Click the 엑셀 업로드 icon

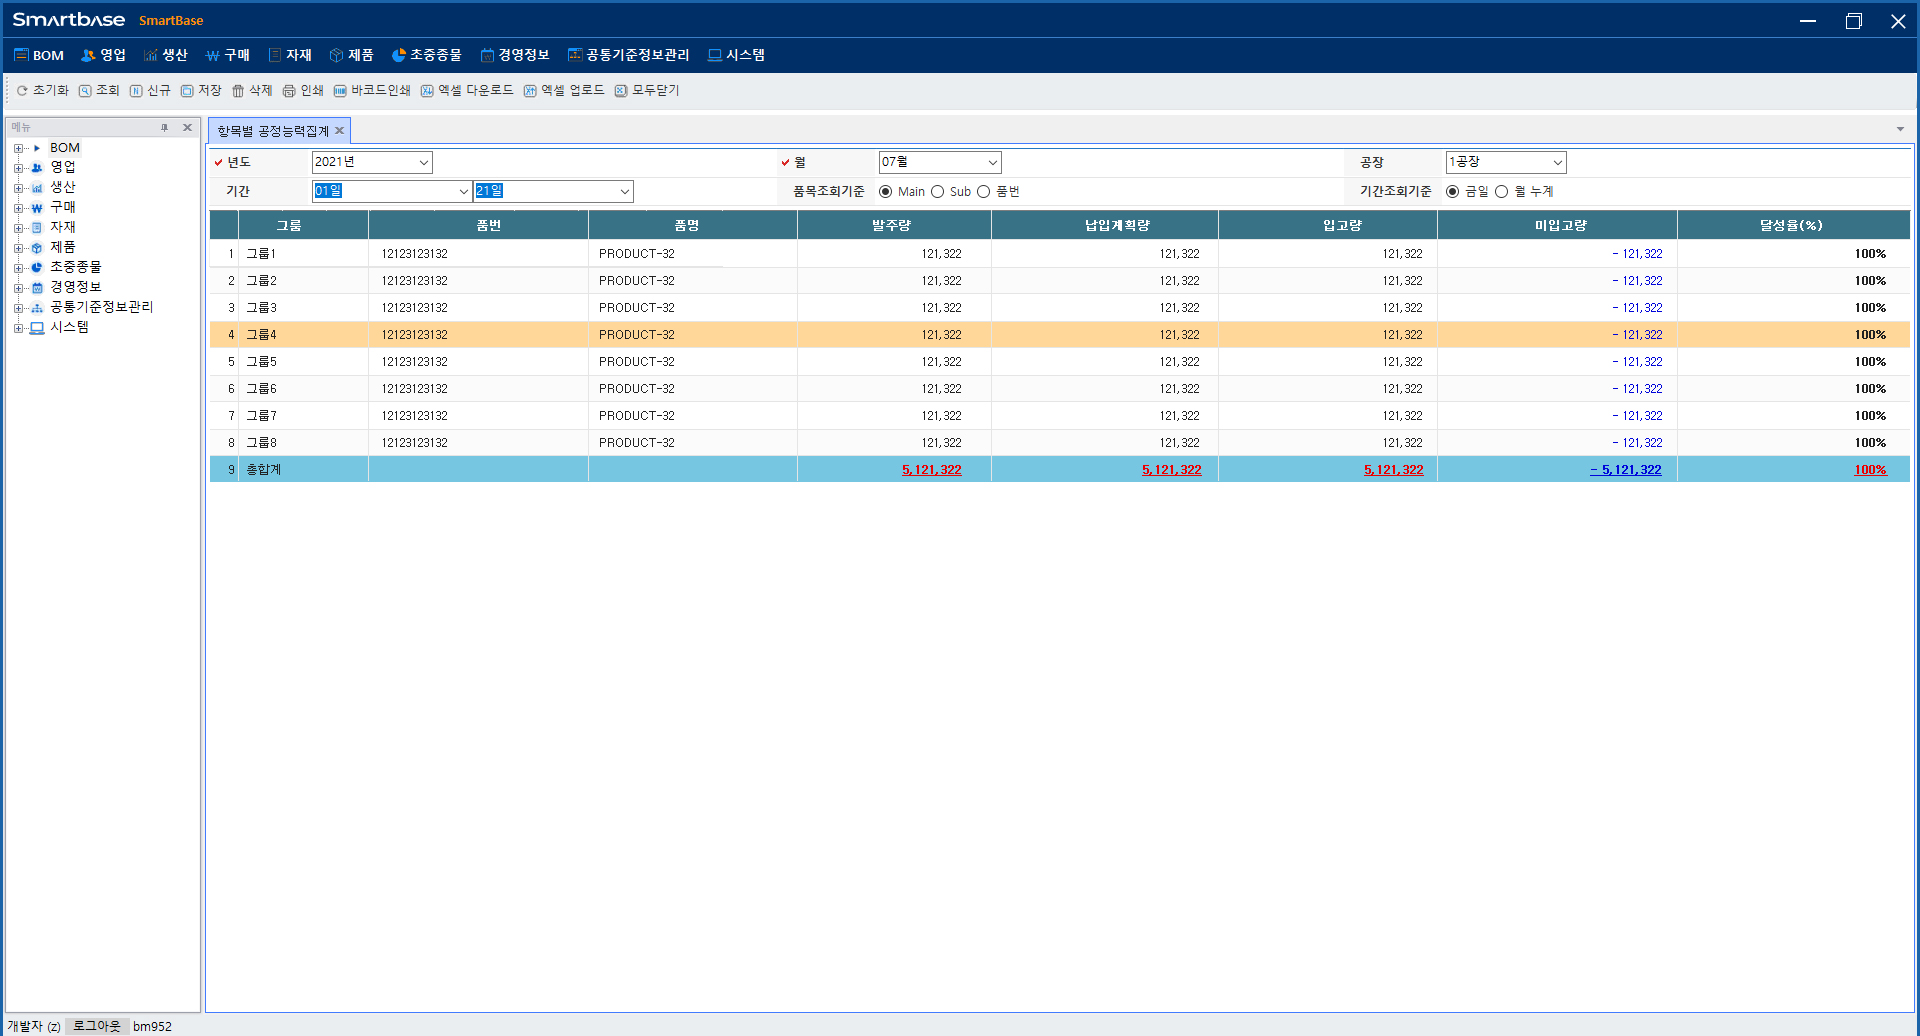coord(530,91)
